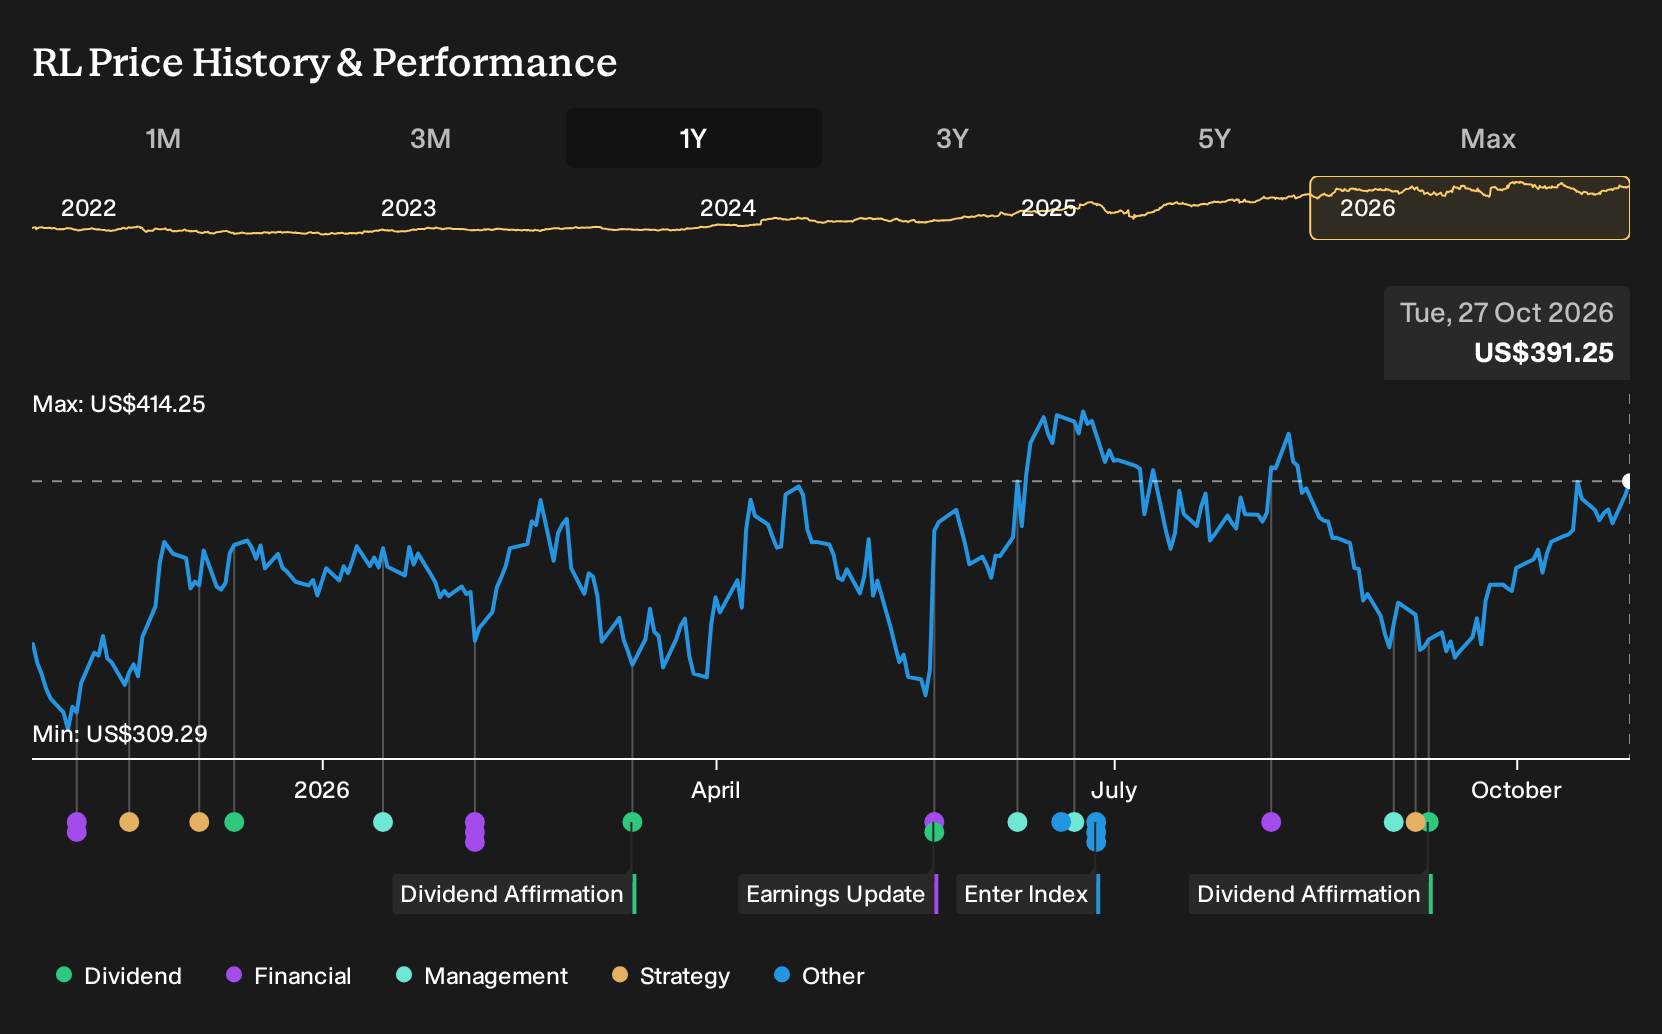1662x1034 pixels.
Task: Click the 2025 label in overview chart
Action: pos(1048,208)
